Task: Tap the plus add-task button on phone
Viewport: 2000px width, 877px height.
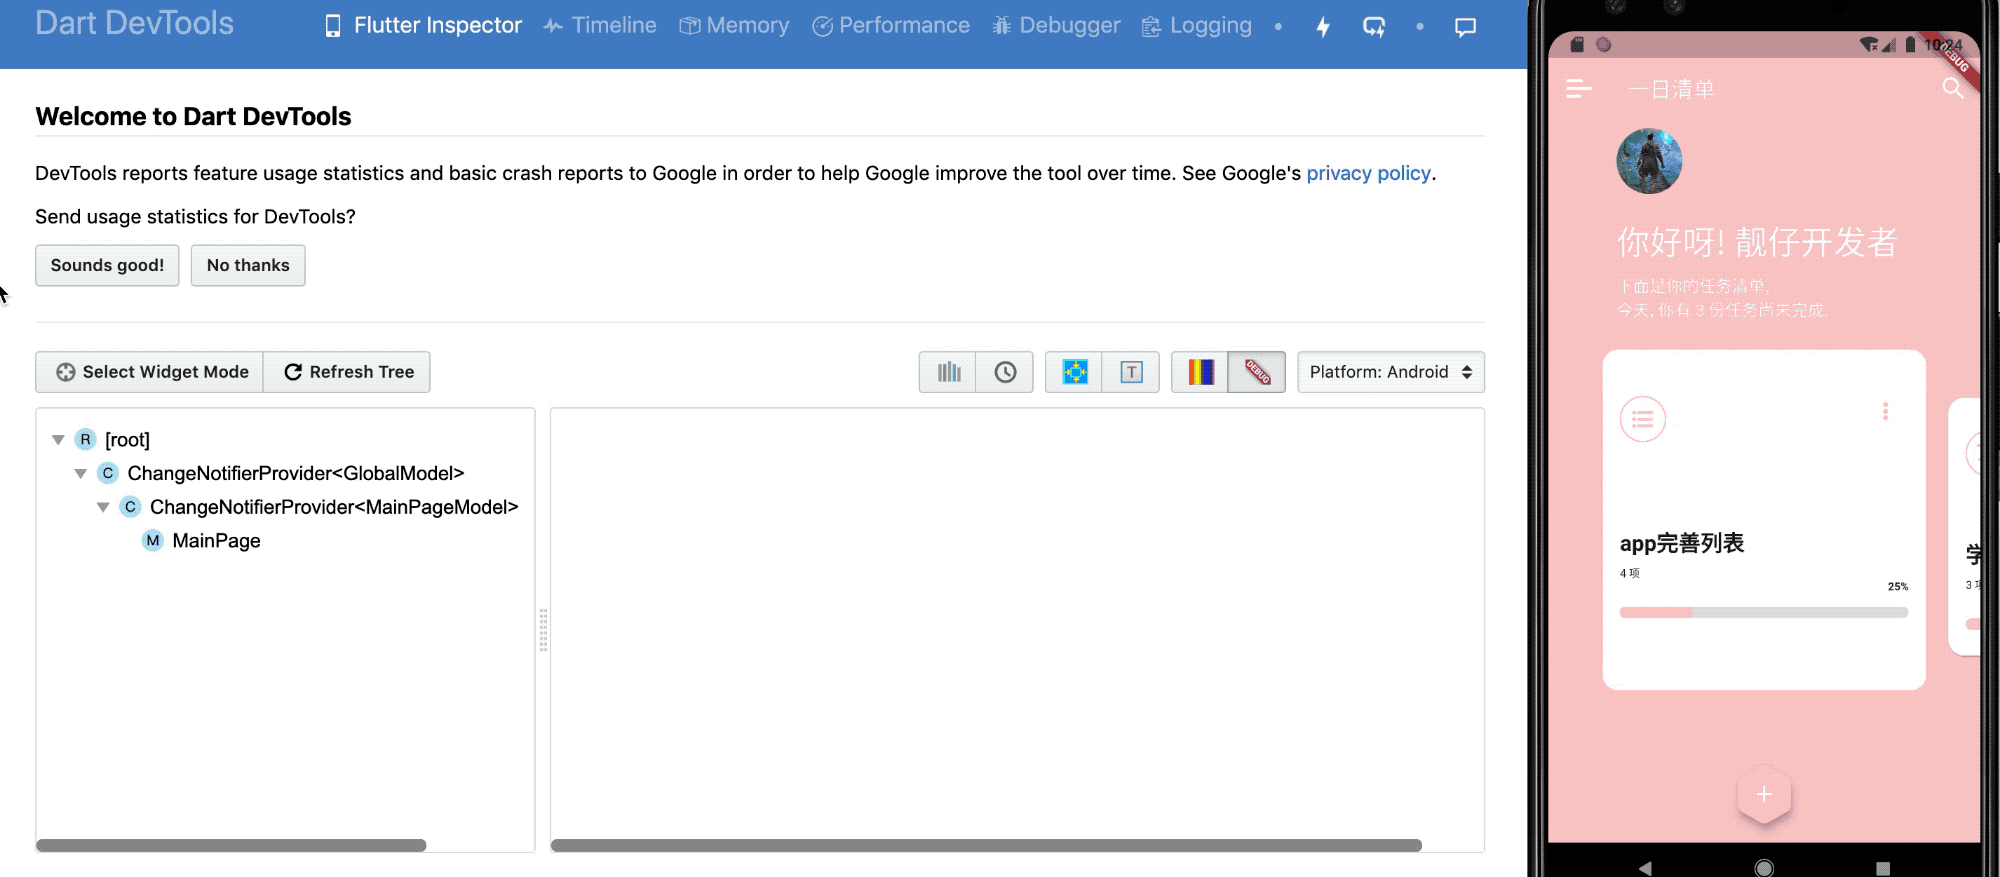Action: (x=1764, y=794)
